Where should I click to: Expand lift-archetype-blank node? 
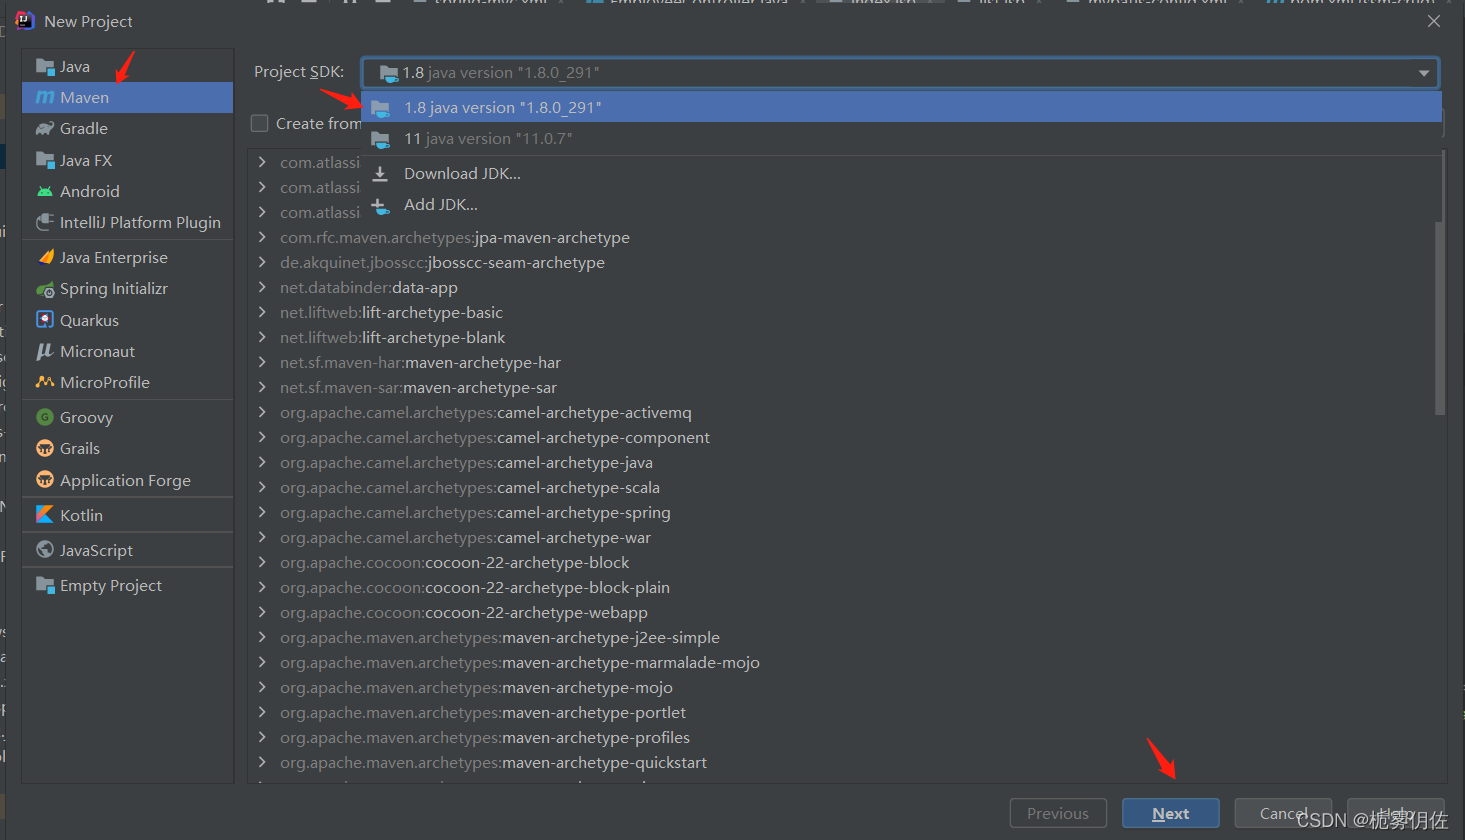[x=262, y=337]
